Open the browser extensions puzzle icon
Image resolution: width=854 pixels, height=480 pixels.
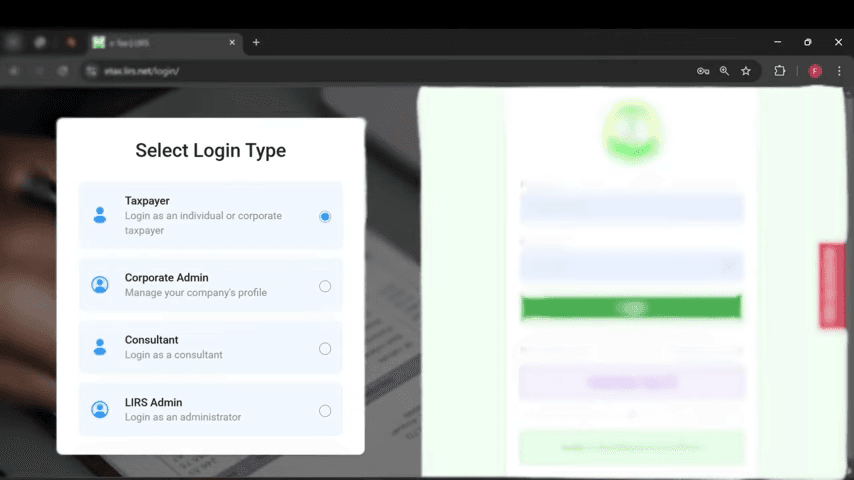point(780,71)
